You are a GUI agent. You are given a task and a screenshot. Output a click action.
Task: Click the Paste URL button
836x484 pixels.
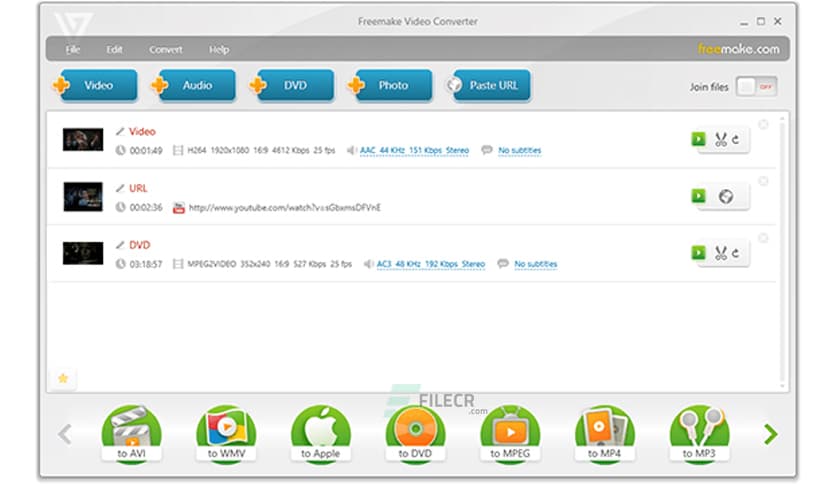(488, 85)
